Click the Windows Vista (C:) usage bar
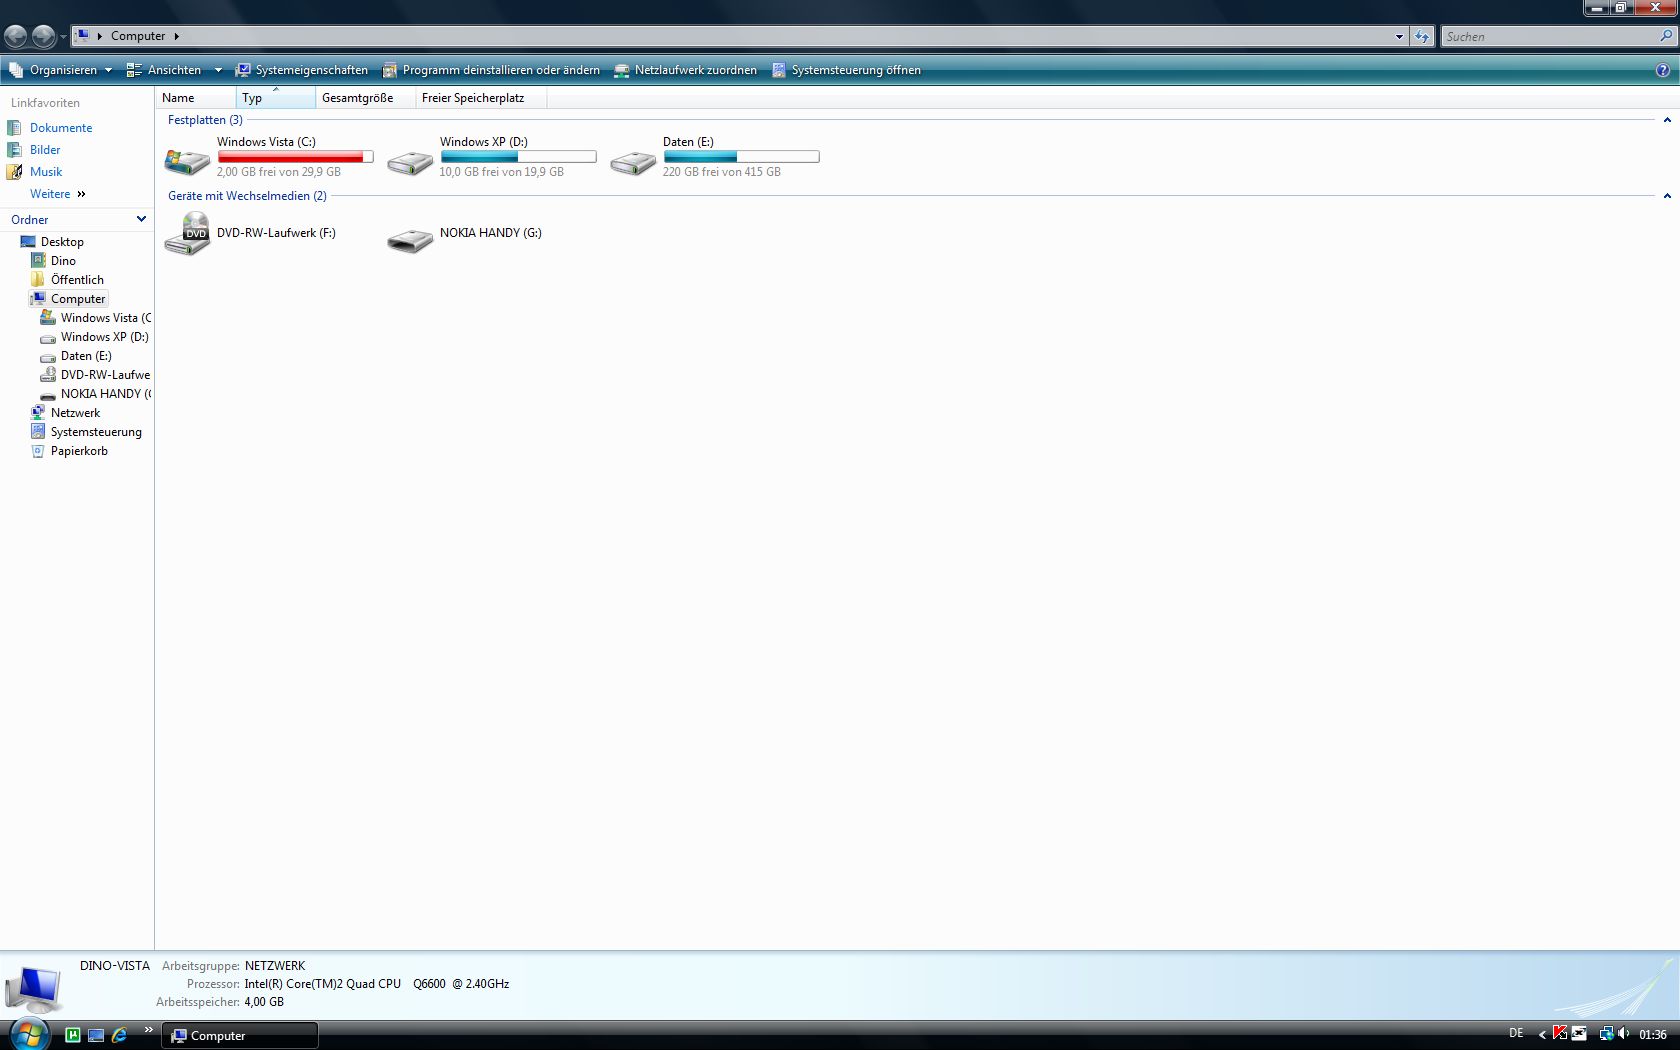 click(295, 157)
